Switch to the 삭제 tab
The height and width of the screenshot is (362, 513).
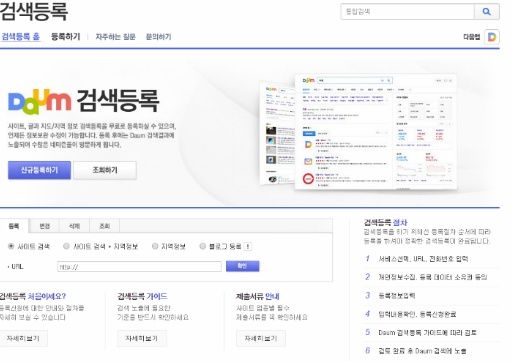click(x=74, y=226)
